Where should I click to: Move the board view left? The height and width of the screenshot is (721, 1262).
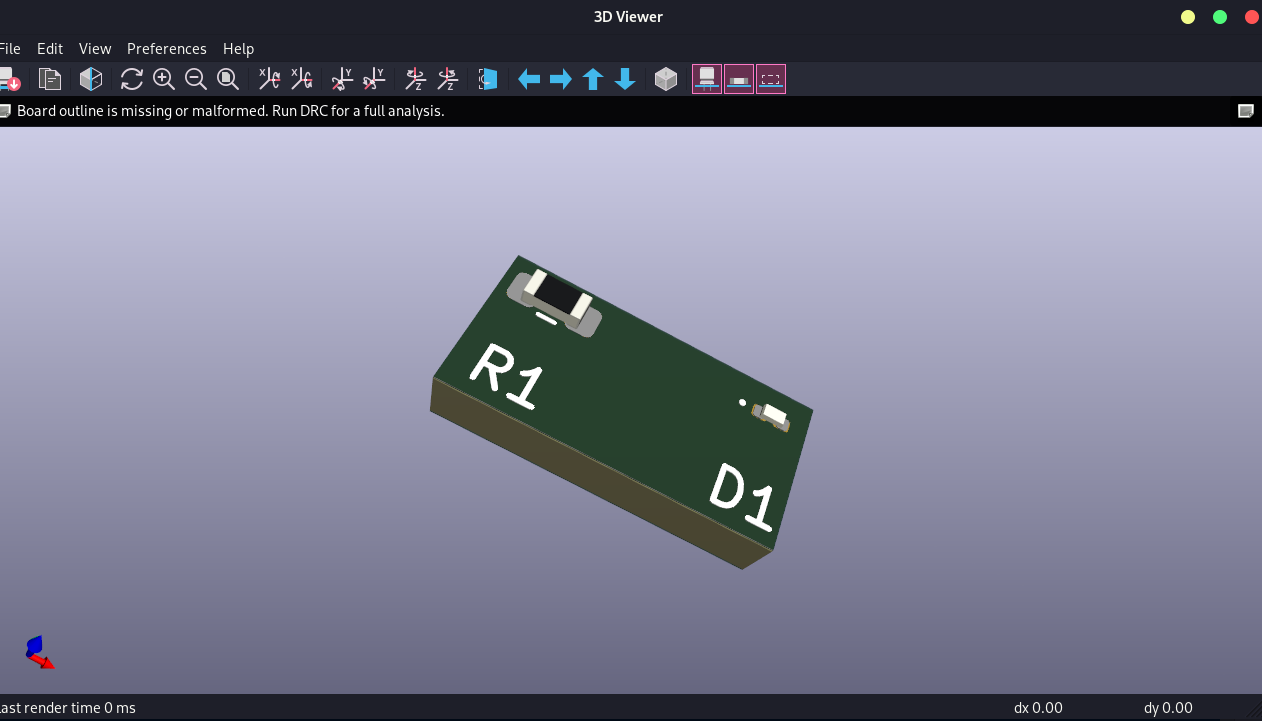[x=529, y=79]
